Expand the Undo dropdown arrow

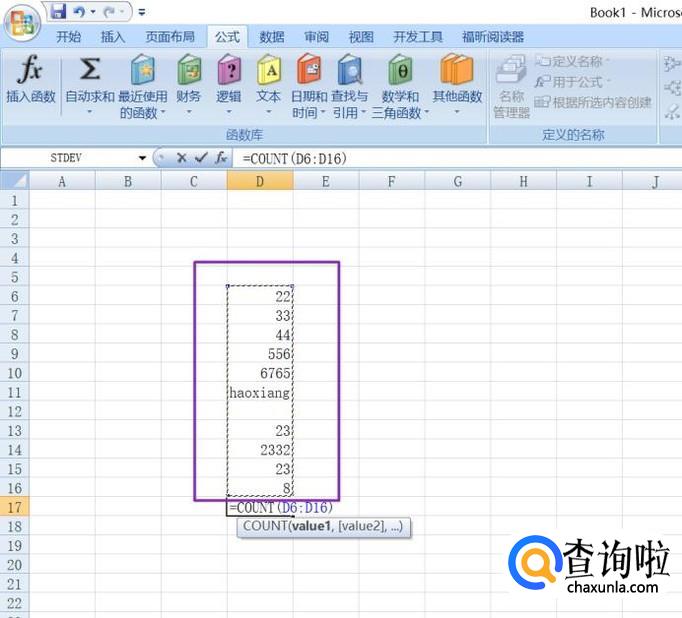[x=93, y=13]
